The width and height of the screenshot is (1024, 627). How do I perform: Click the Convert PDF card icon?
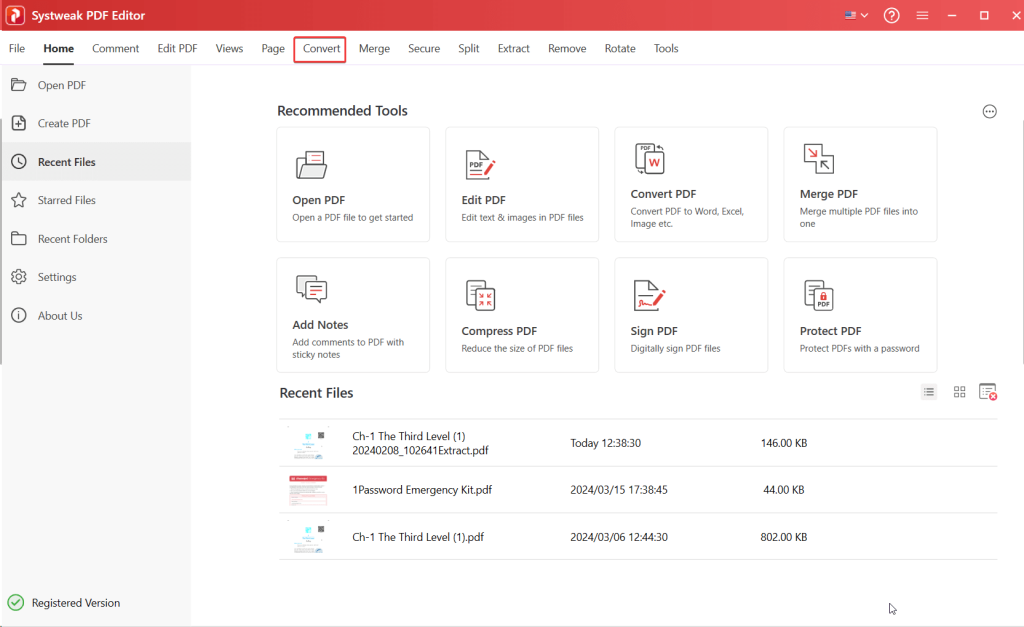[x=650, y=159]
